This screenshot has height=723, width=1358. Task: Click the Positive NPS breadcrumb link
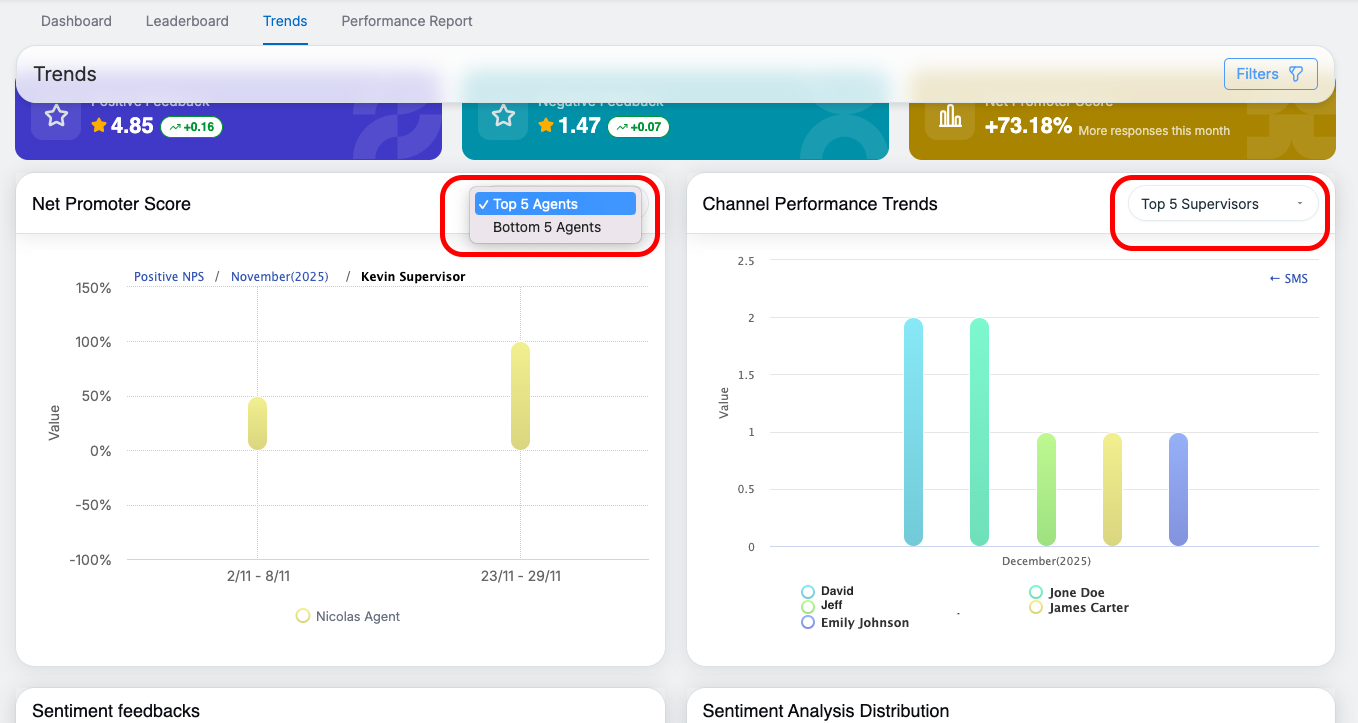click(169, 277)
